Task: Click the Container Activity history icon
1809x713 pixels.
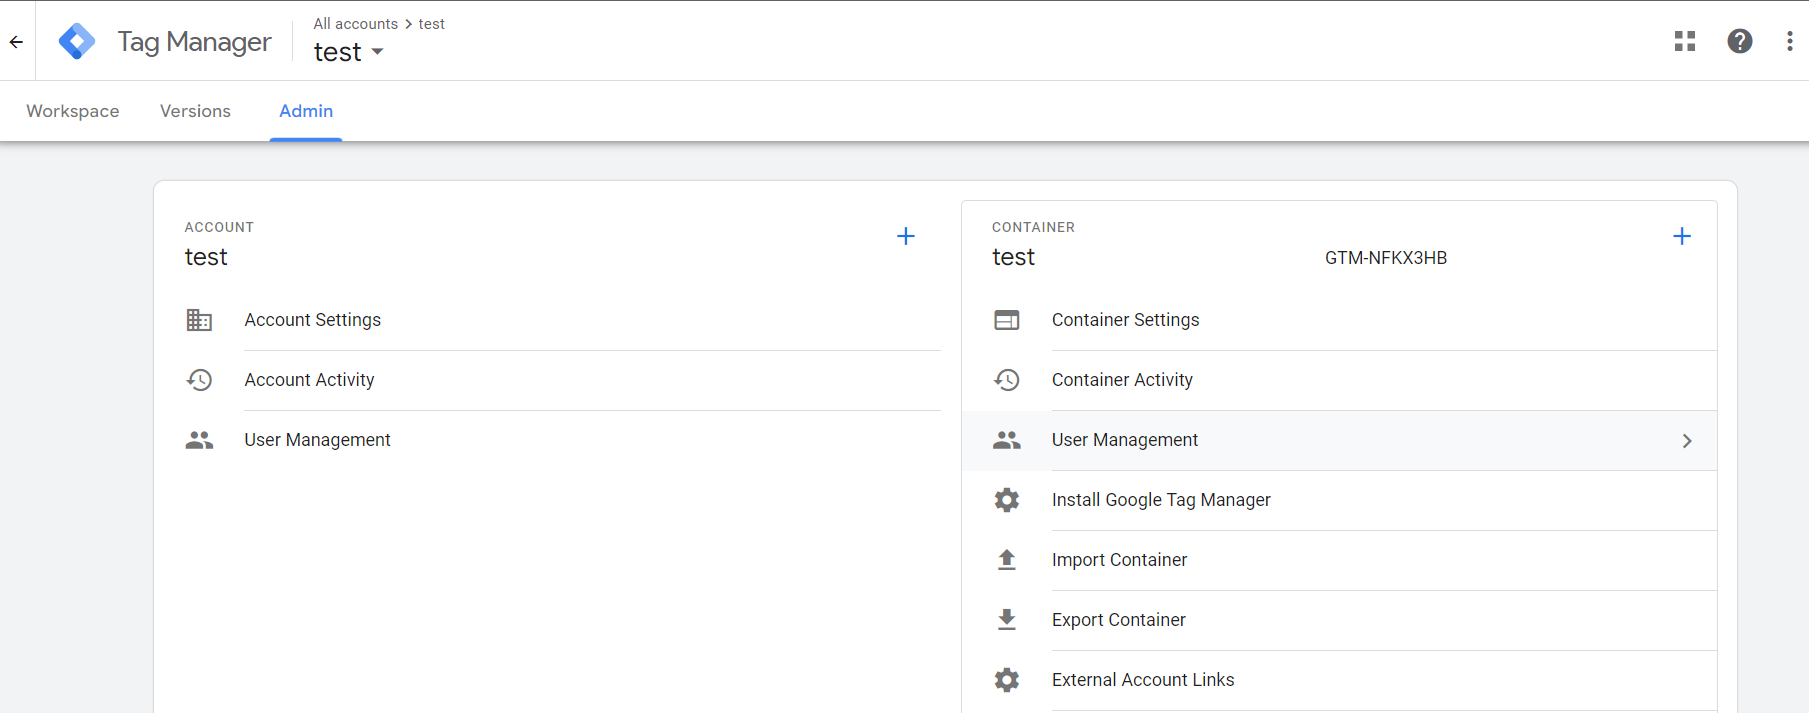Action: [1007, 380]
